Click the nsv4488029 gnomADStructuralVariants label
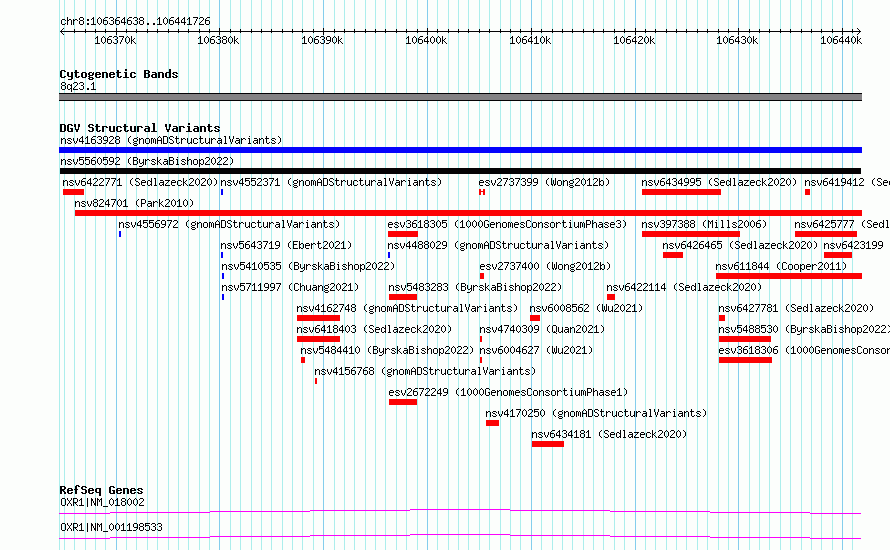 point(498,245)
